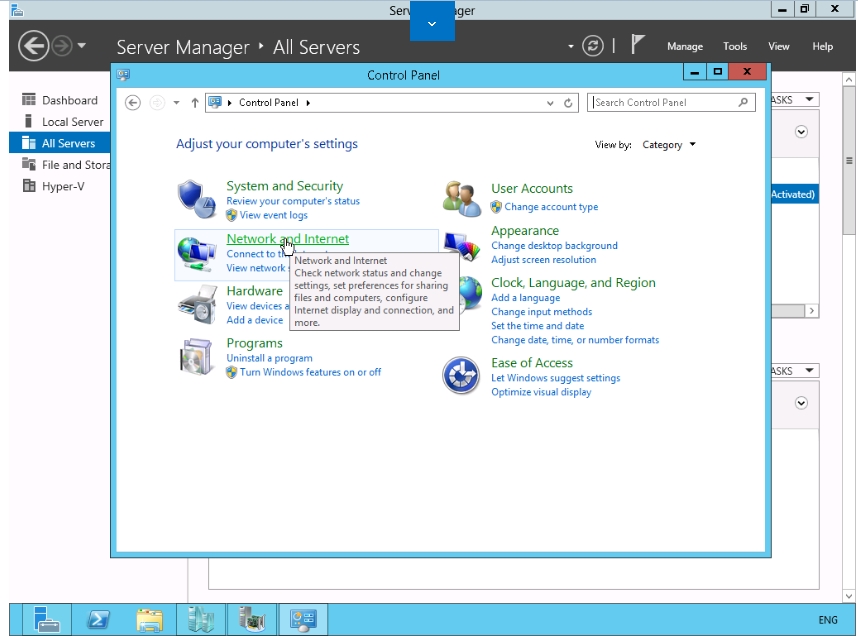Open the Tools menu

pos(735,47)
